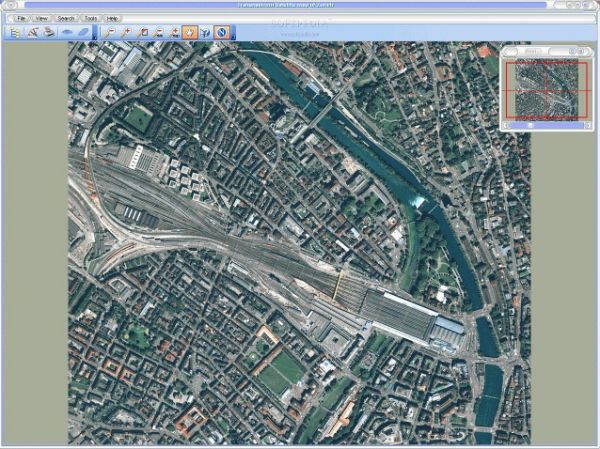600x449 pixels.
Task: Click the overview panel close button
Action: [582, 51]
